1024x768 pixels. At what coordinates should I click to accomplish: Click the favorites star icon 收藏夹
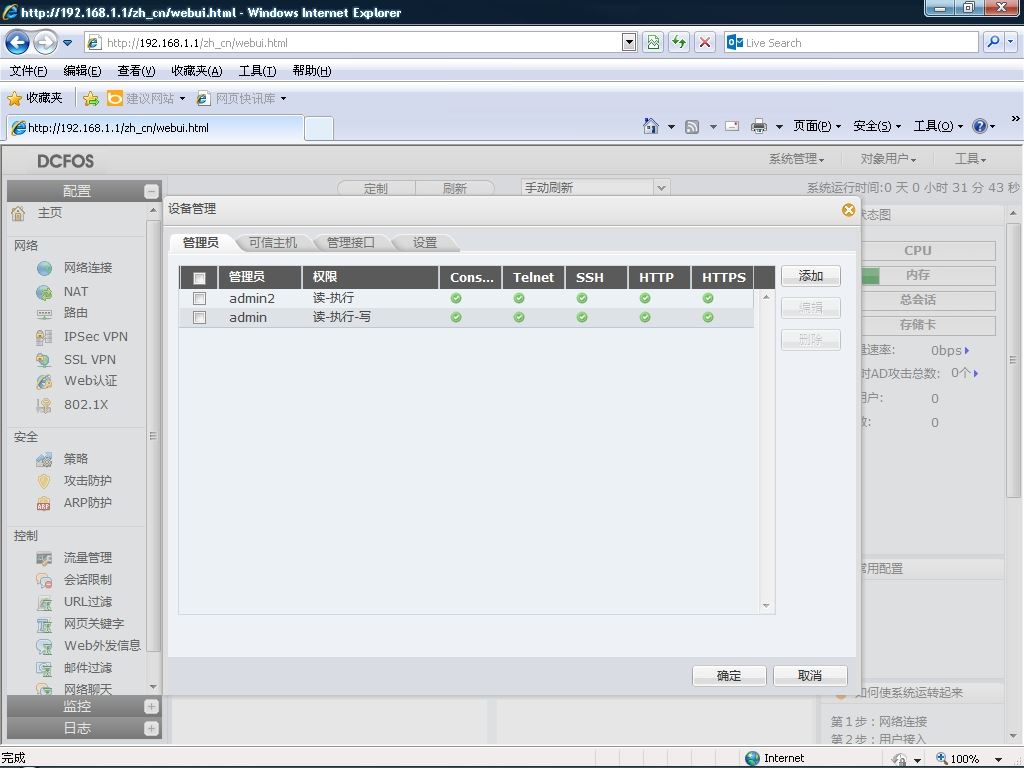click(35, 98)
